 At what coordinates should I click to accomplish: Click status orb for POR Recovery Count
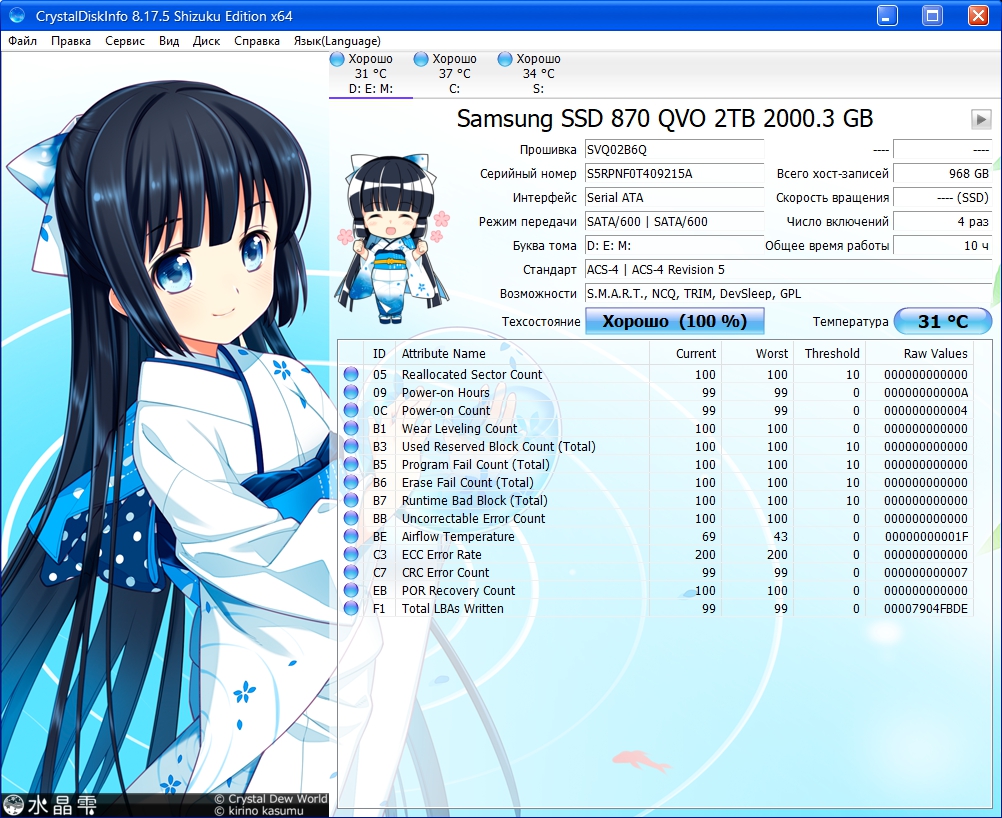(x=351, y=590)
